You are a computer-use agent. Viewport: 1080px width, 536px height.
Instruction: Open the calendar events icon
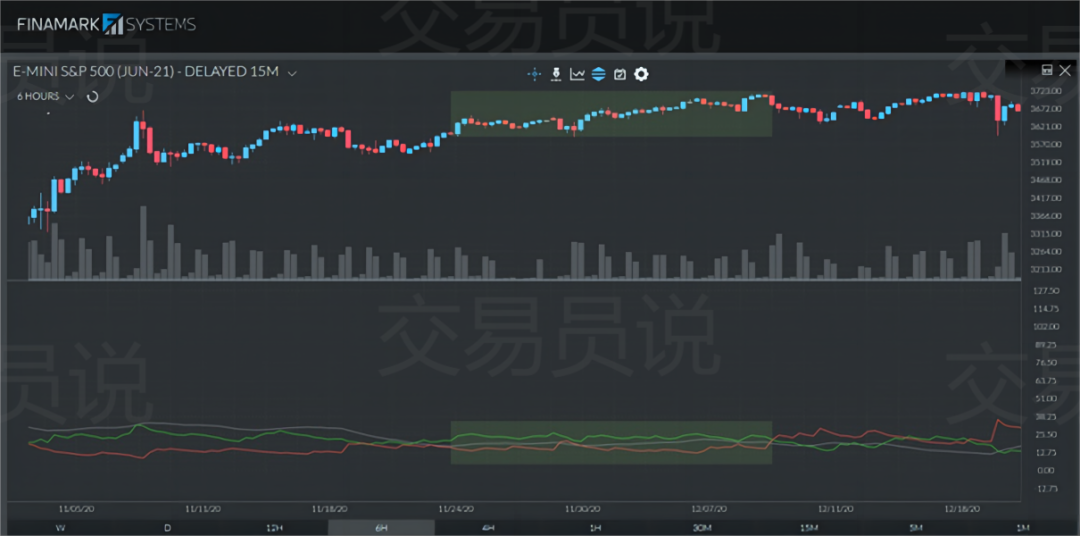[x=619, y=74]
